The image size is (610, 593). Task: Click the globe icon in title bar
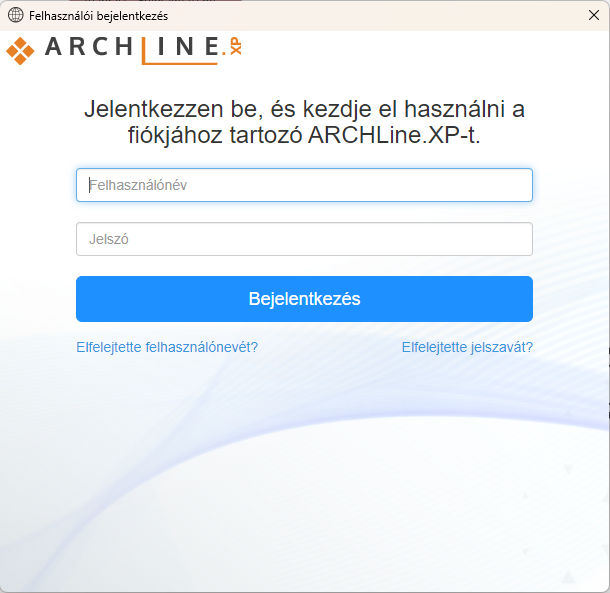(16, 15)
